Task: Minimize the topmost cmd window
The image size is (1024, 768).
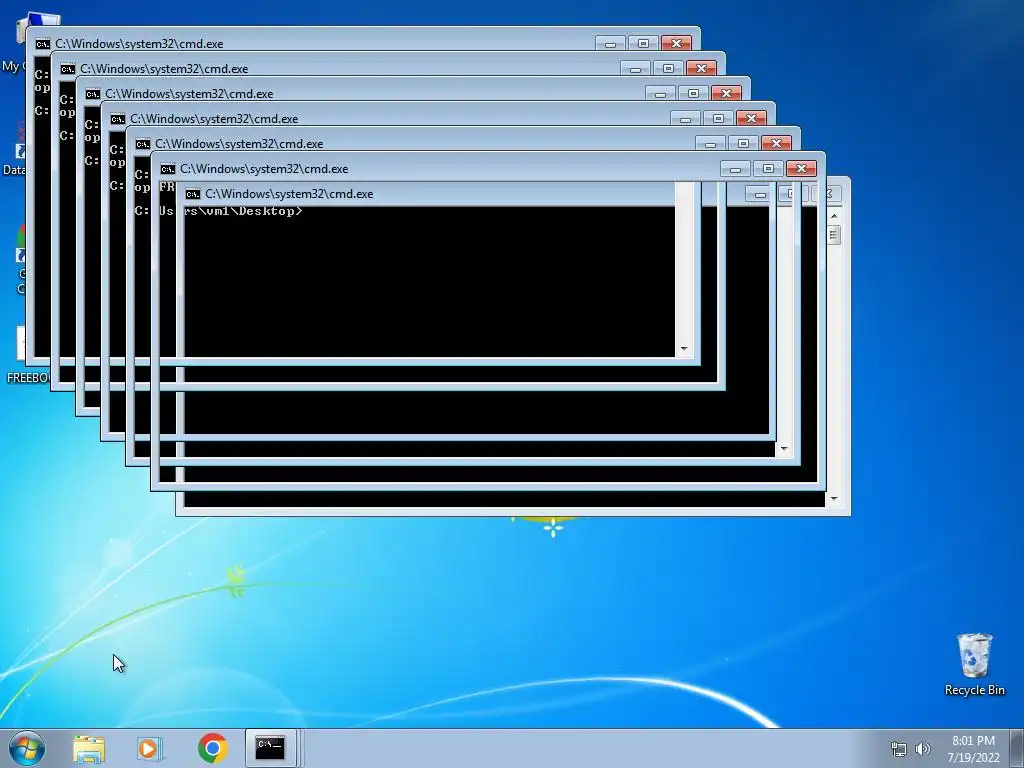Action: tap(610, 44)
